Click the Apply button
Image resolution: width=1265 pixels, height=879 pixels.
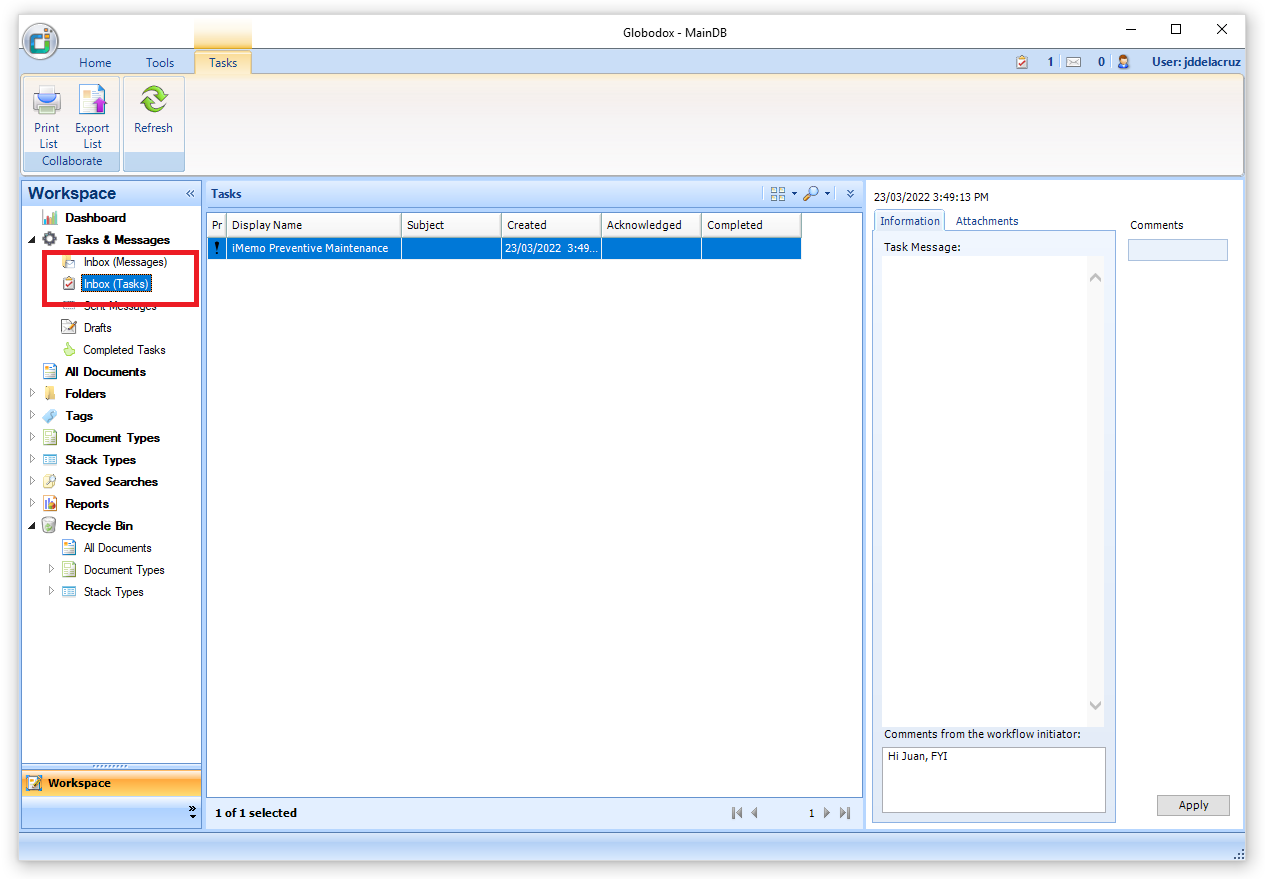tap(1193, 805)
